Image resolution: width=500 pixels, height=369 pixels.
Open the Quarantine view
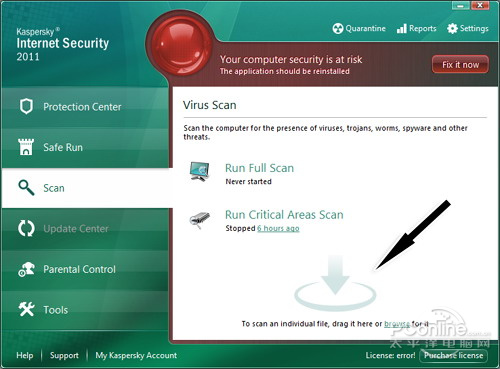(359, 29)
